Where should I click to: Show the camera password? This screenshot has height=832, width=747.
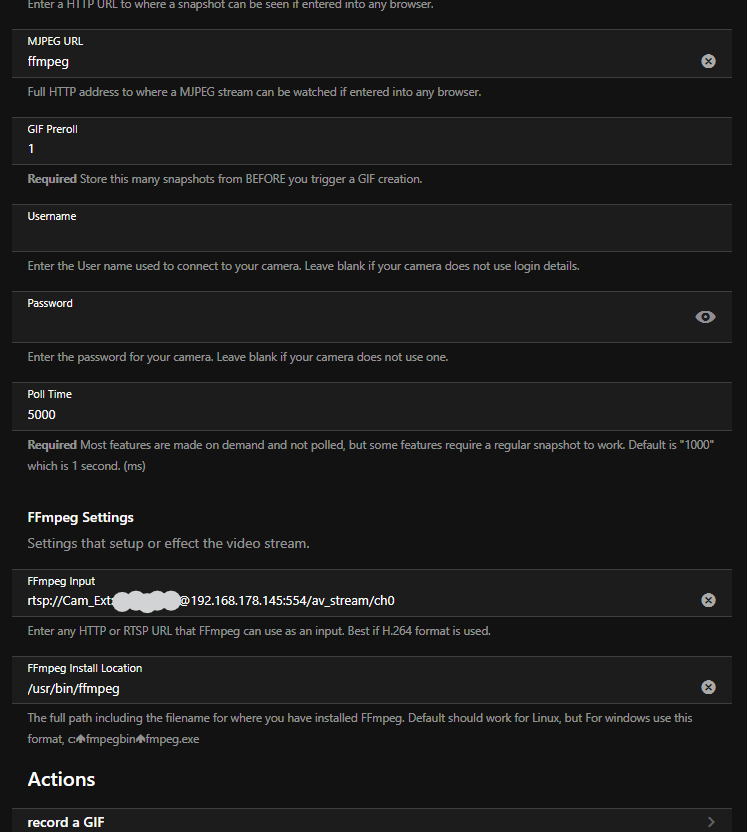click(x=705, y=317)
